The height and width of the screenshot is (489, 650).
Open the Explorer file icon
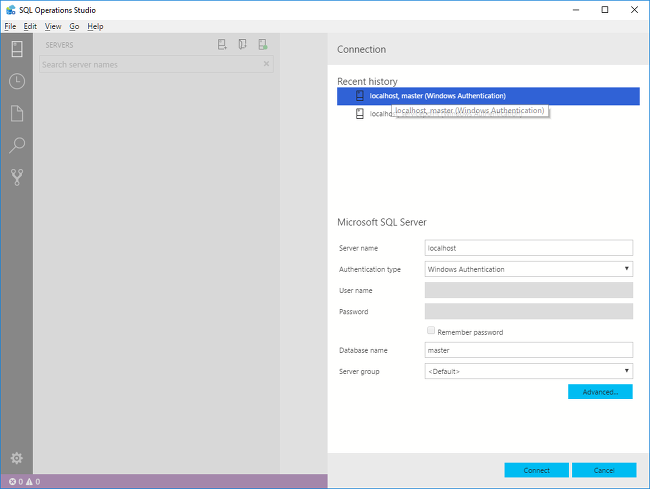[x=17, y=113]
